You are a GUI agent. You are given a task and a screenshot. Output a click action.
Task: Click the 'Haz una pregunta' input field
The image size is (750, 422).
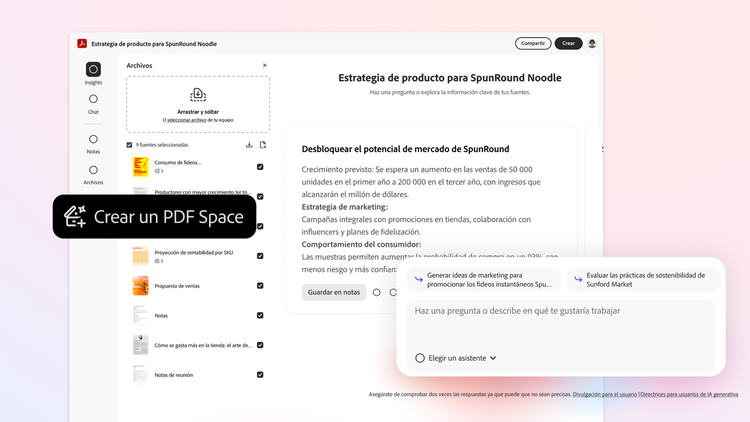[560, 312]
